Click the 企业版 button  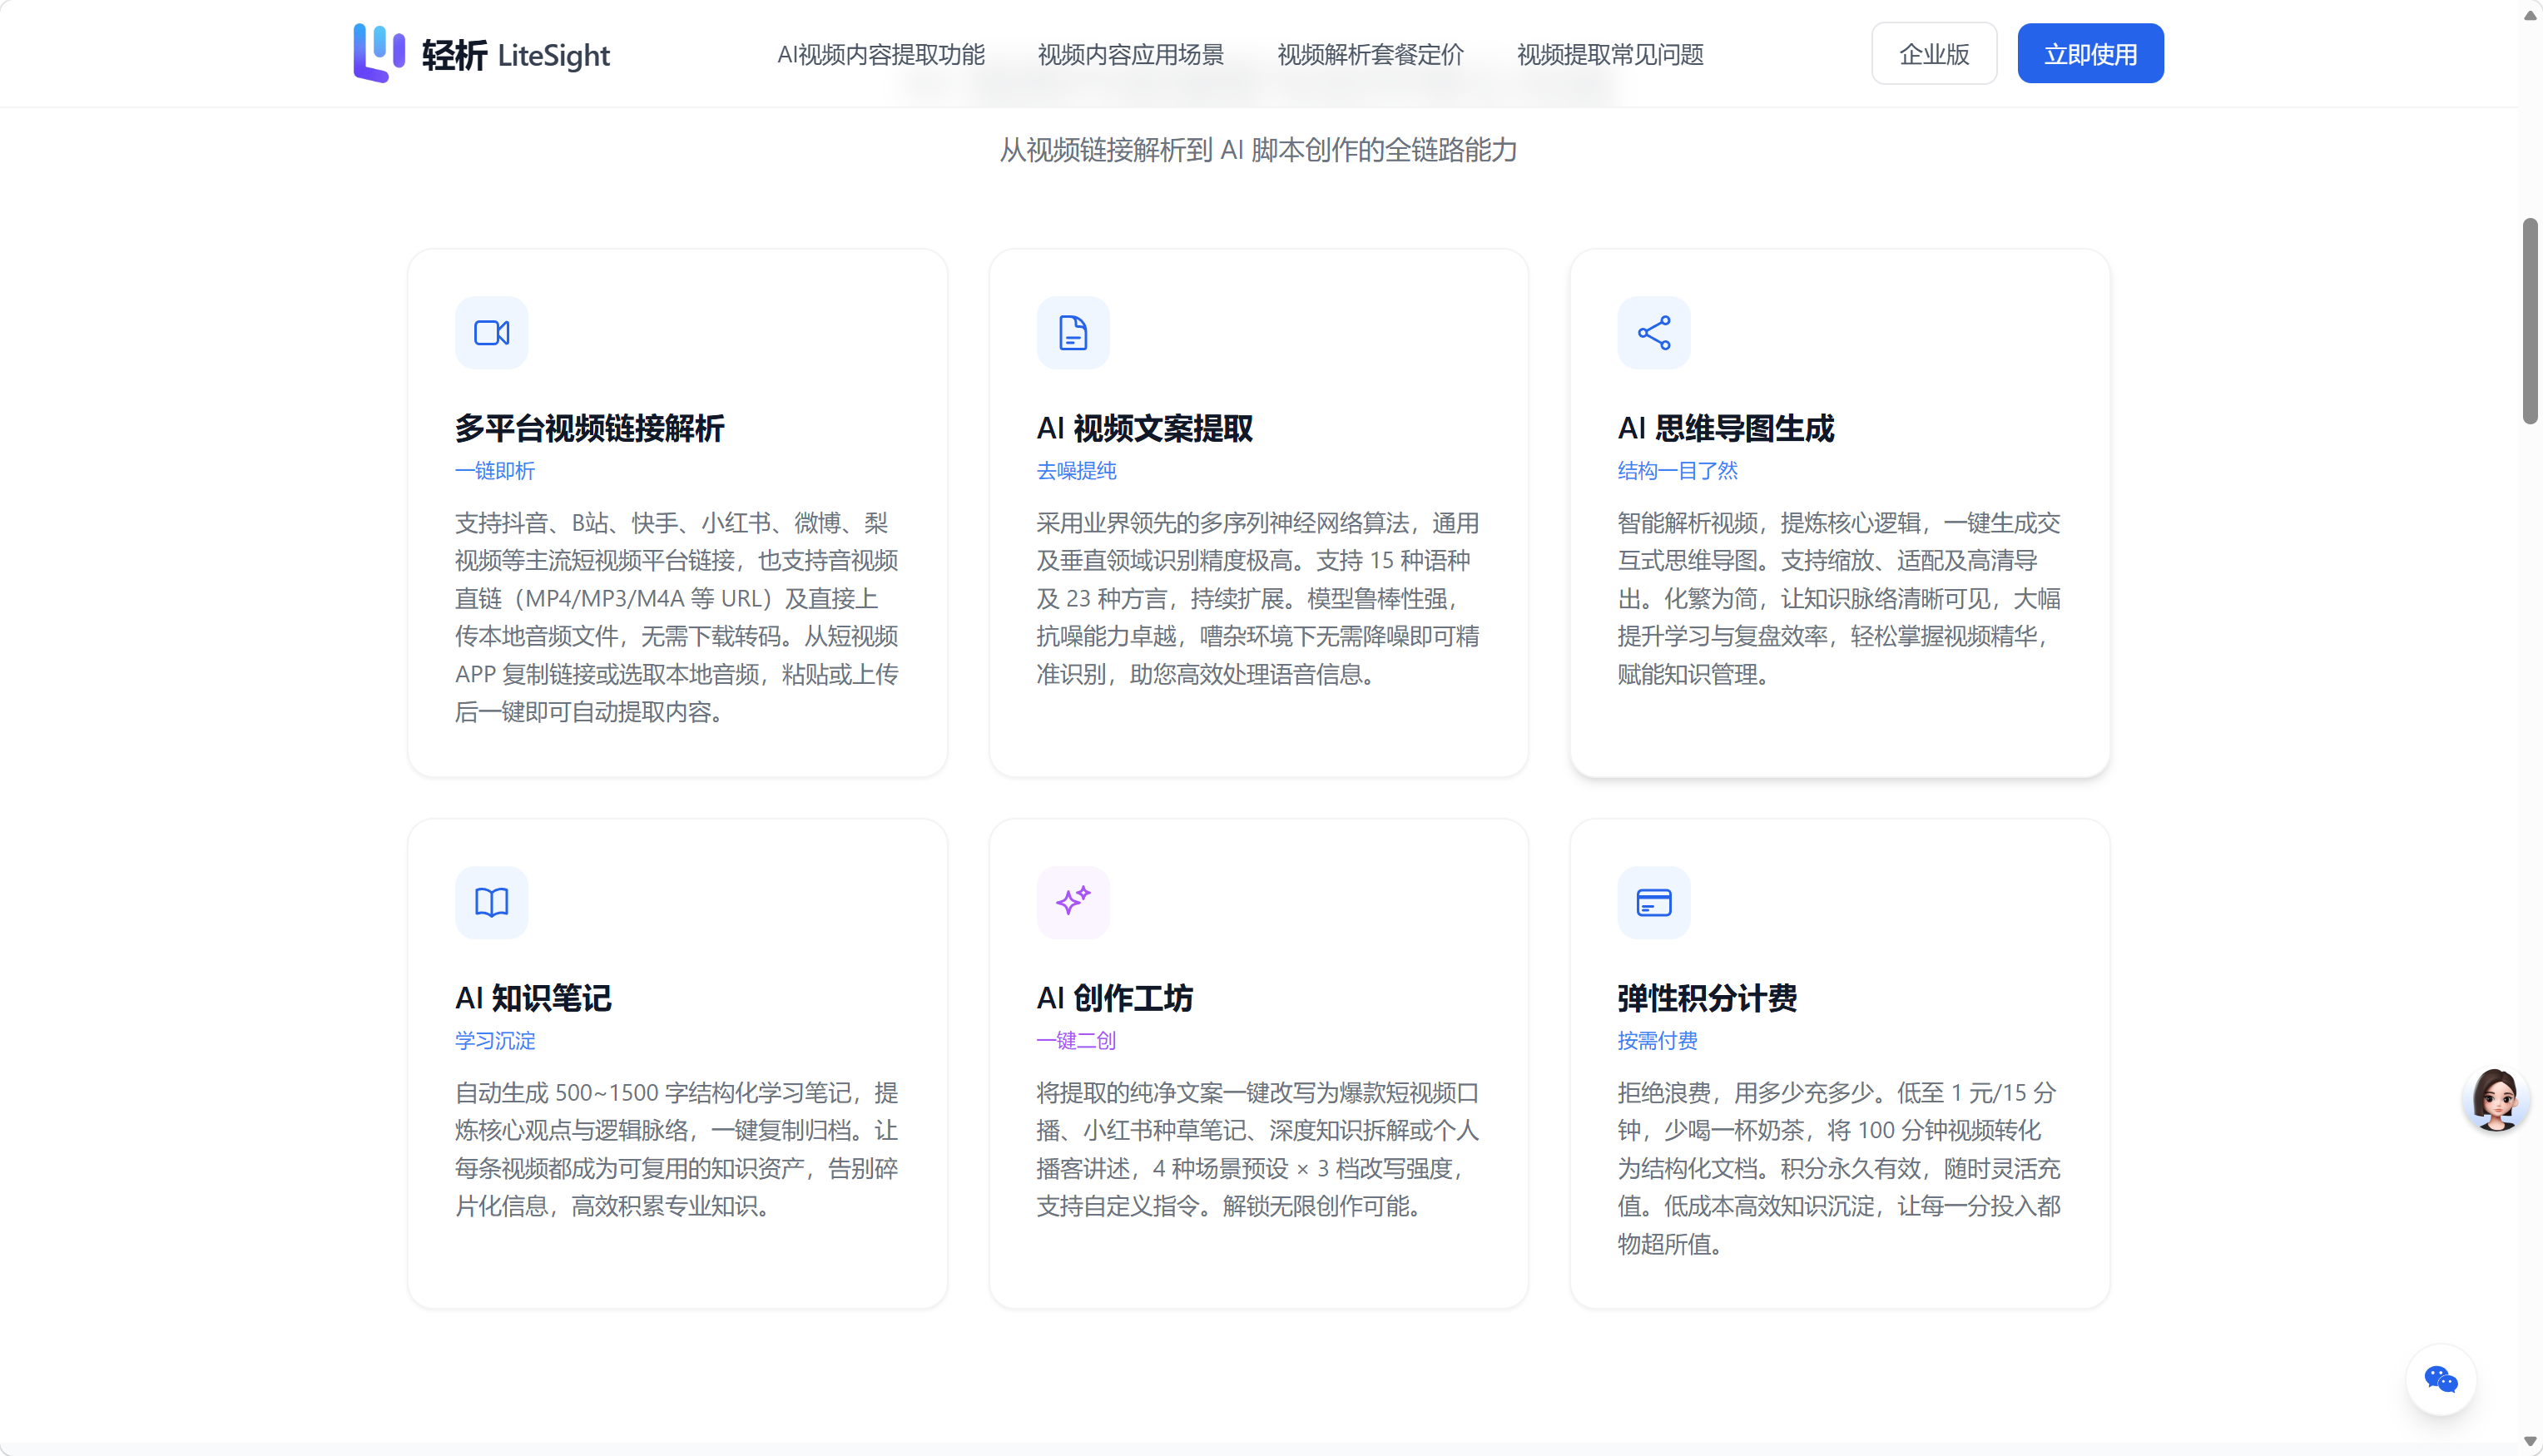pyautogui.click(x=1934, y=54)
